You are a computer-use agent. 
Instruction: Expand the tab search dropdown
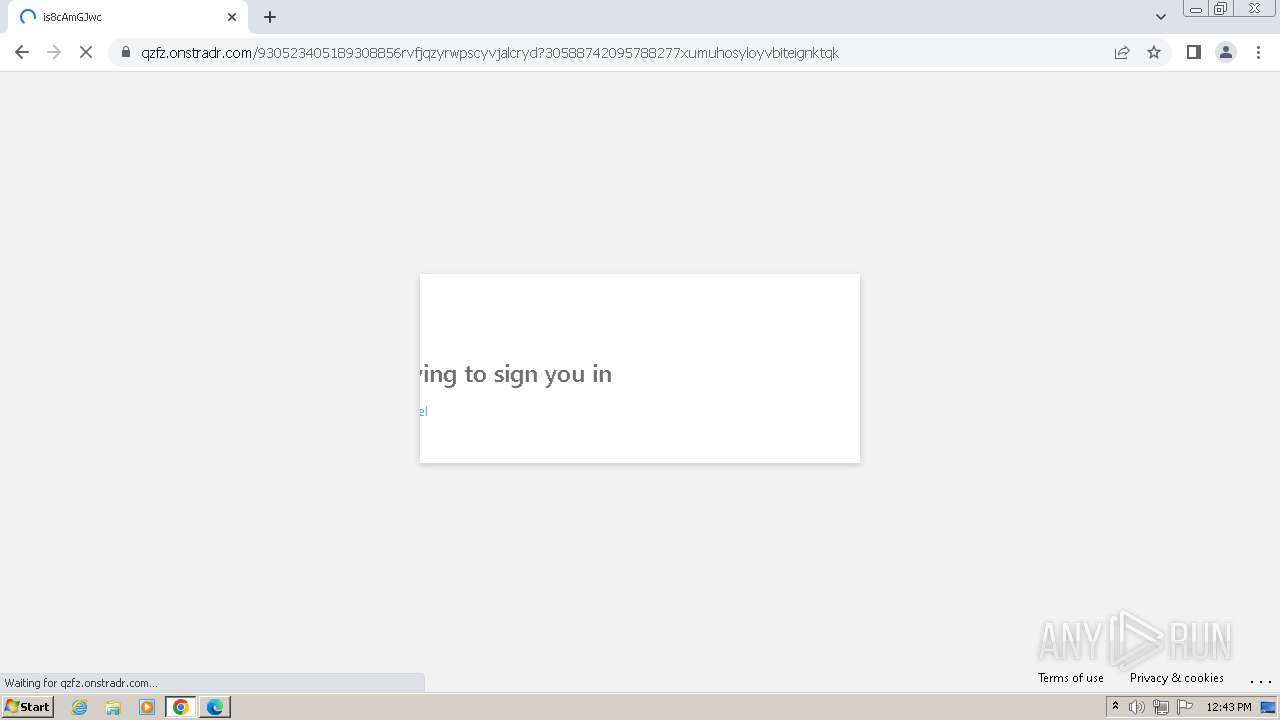coord(1160,17)
